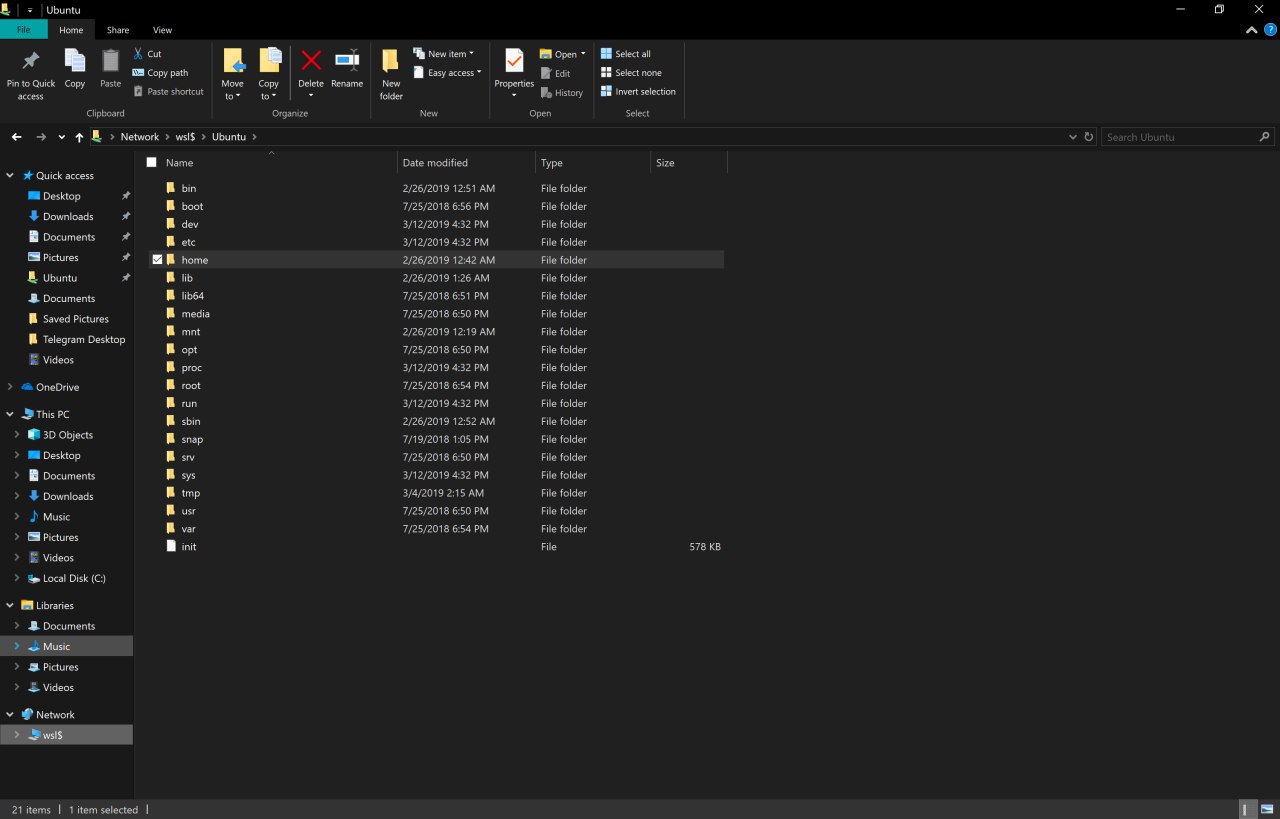Open recent locations dropdown arrow
The height and width of the screenshot is (819, 1280).
[x=62, y=137]
